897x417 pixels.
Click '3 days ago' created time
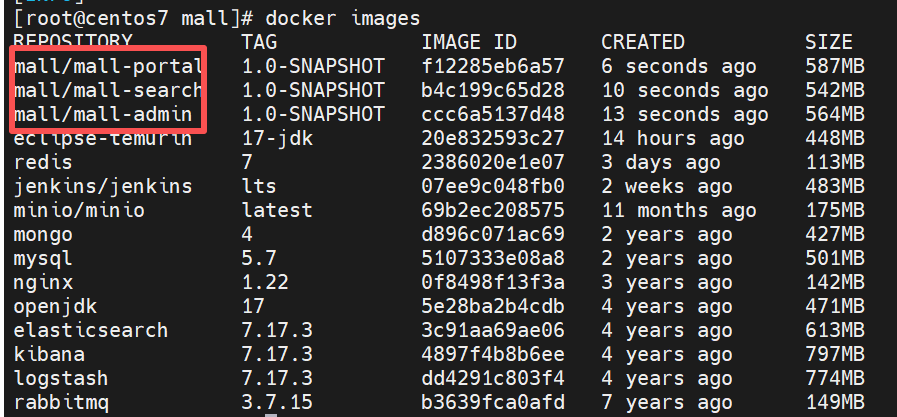(661, 162)
